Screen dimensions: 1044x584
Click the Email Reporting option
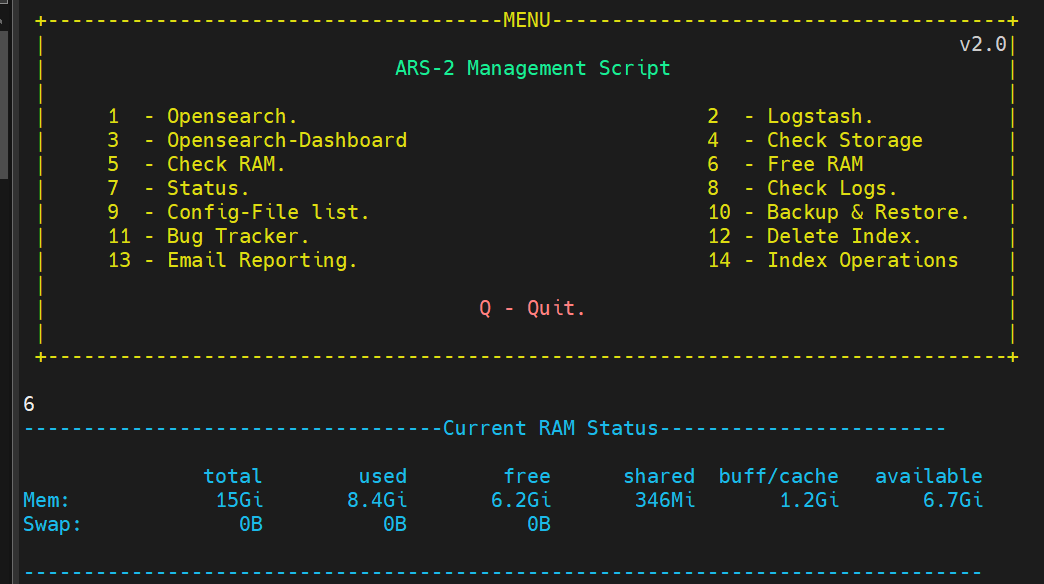click(x=262, y=260)
